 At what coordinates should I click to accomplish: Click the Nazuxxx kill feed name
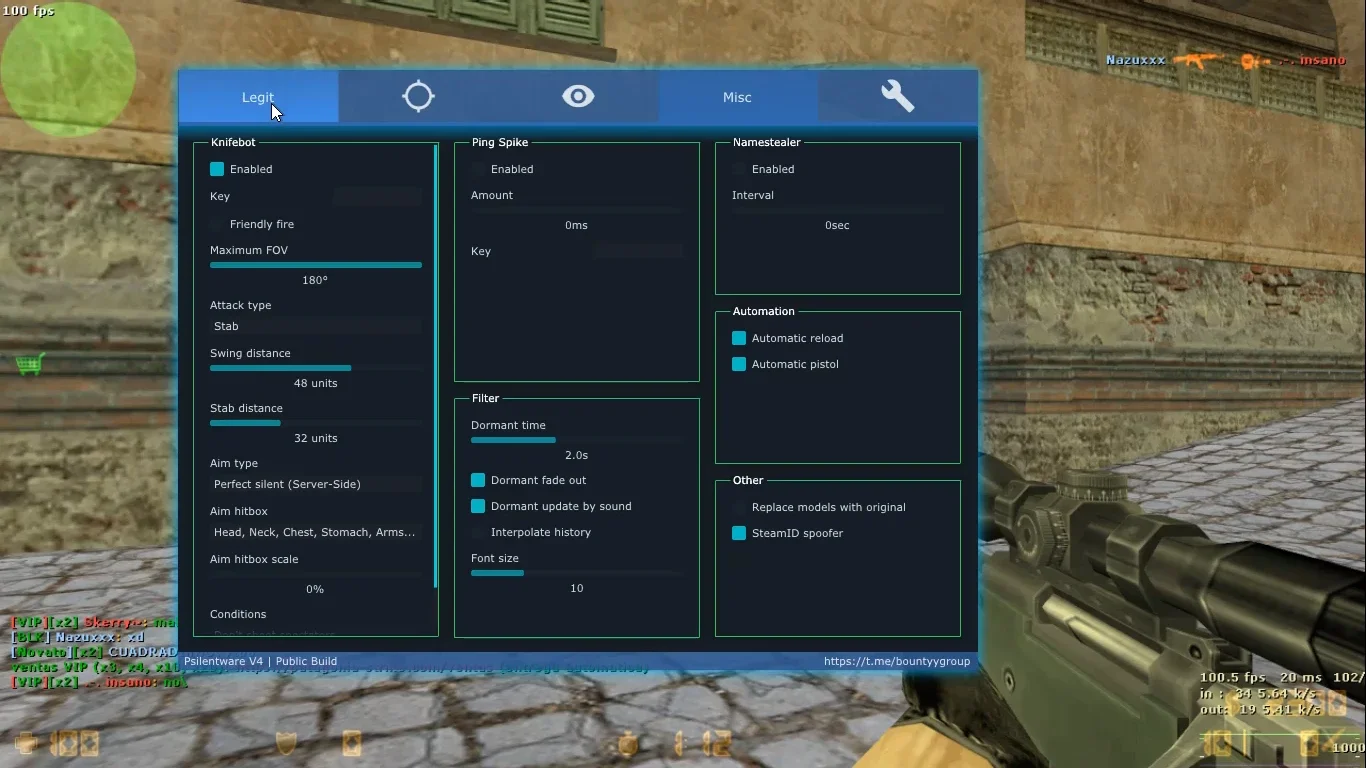pyautogui.click(x=1136, y=60)
